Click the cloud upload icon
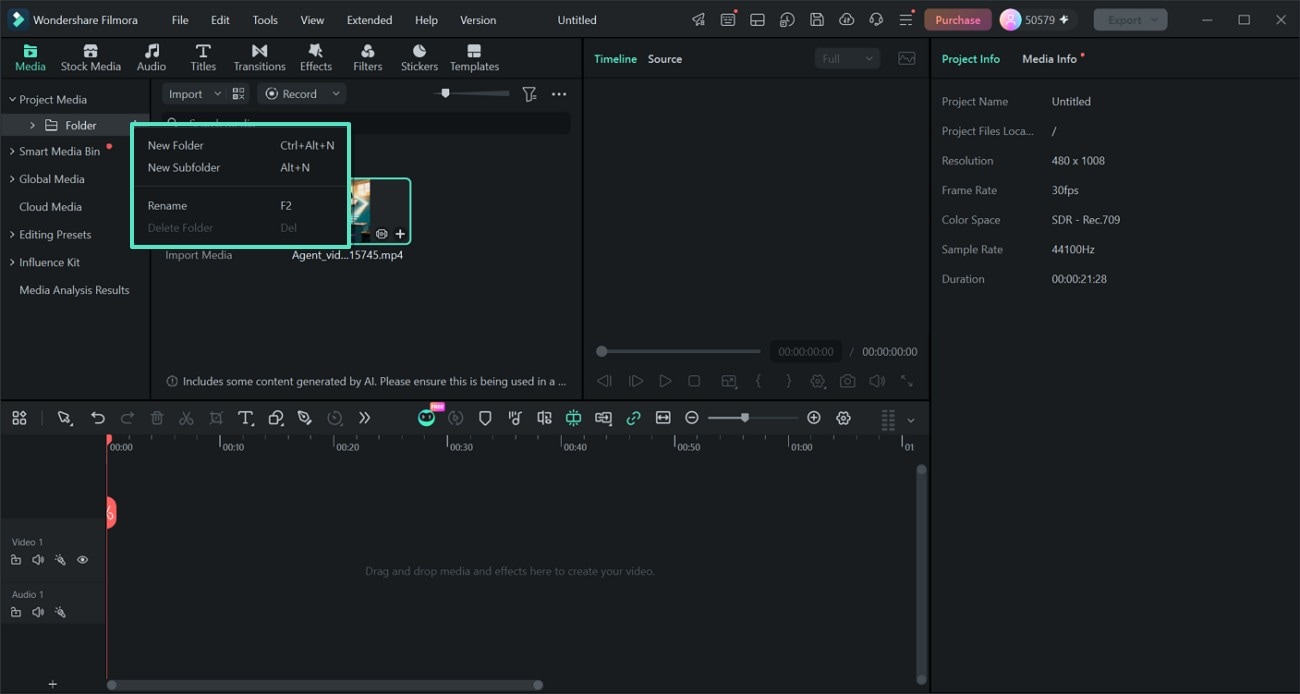Screen dimensions: 1300x694 tap(847, 20)
